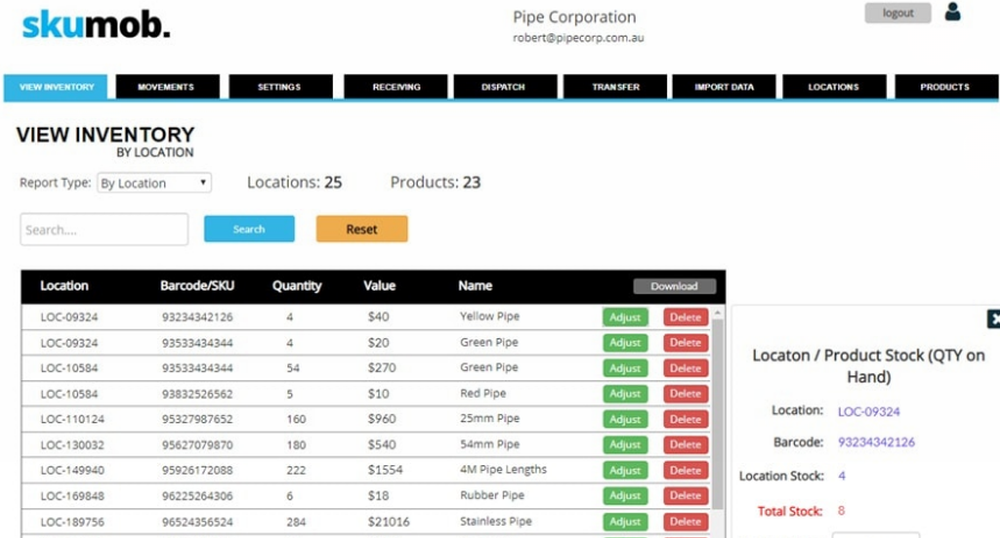Adjust the Red Pipe row

pyautogui.click(x=625, y=393)
